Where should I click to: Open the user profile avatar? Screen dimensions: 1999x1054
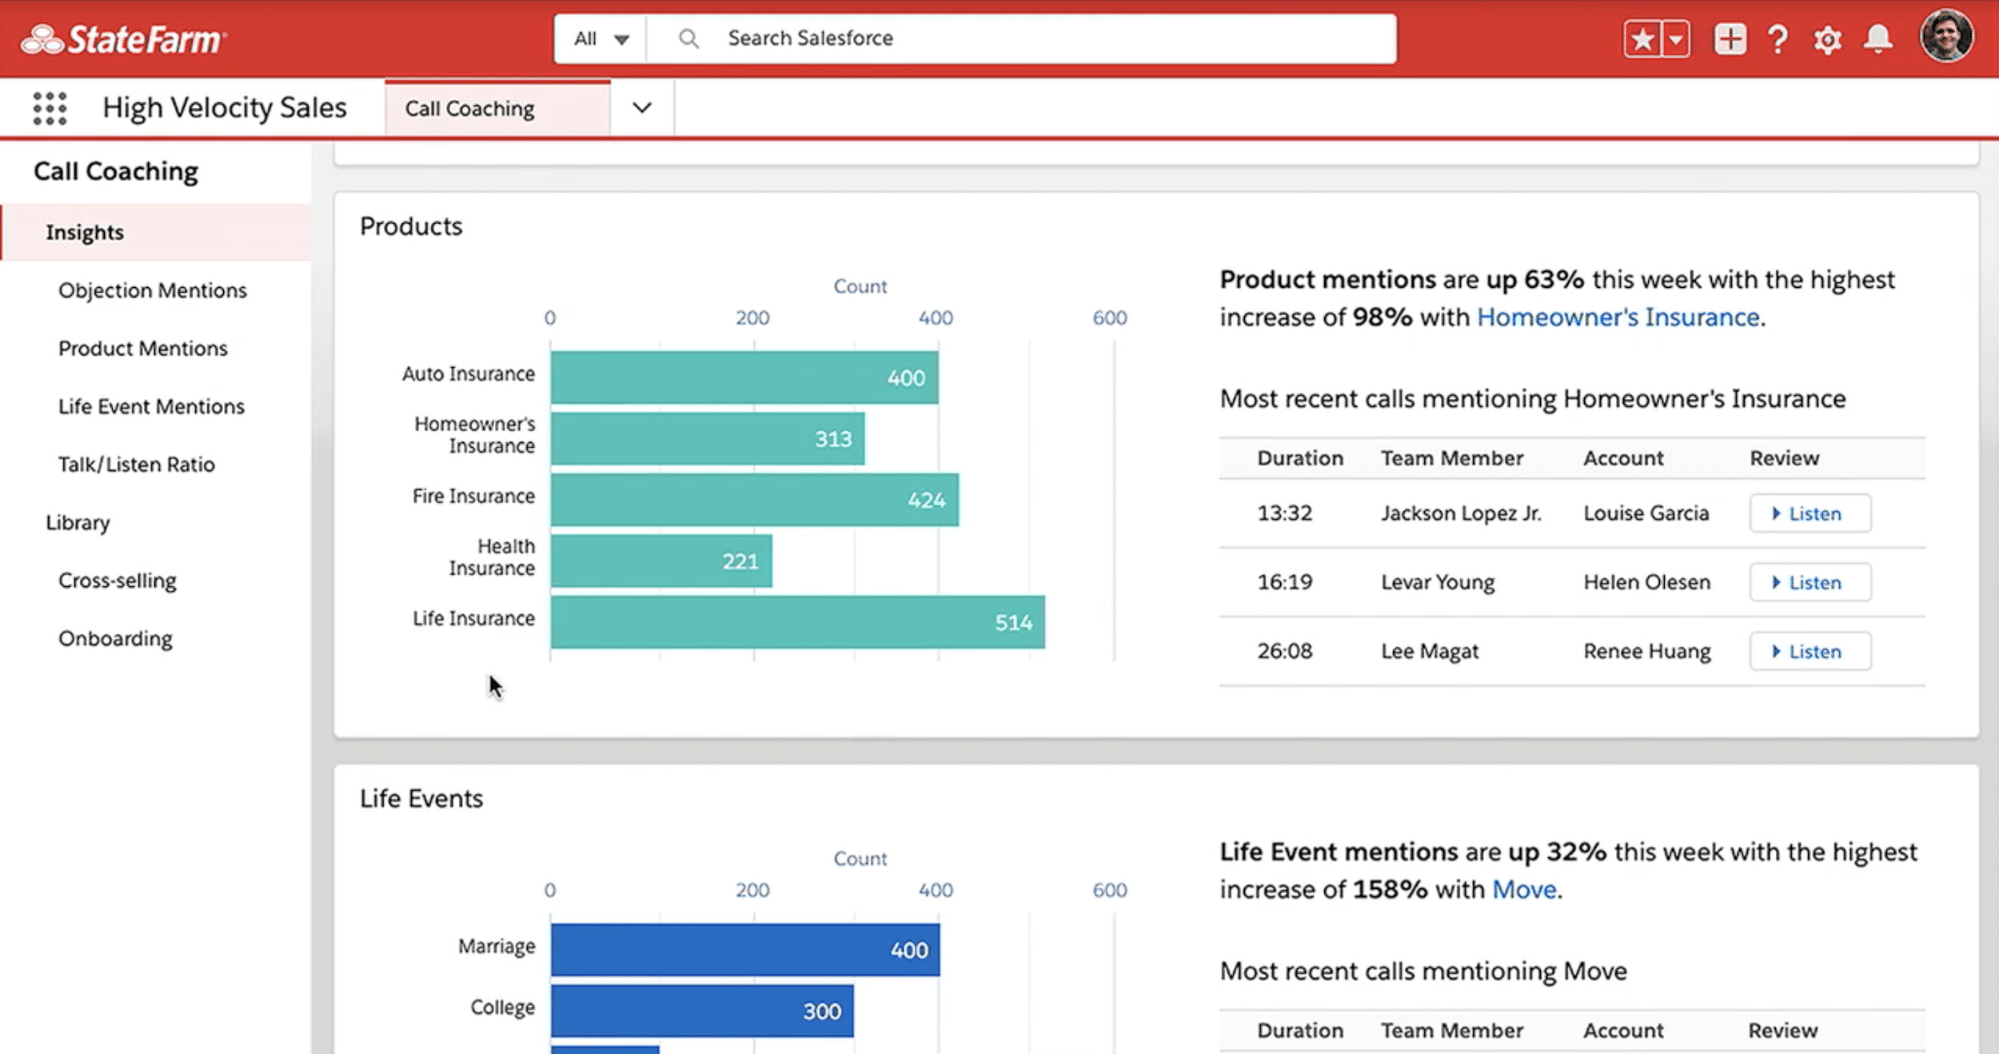1946,37
